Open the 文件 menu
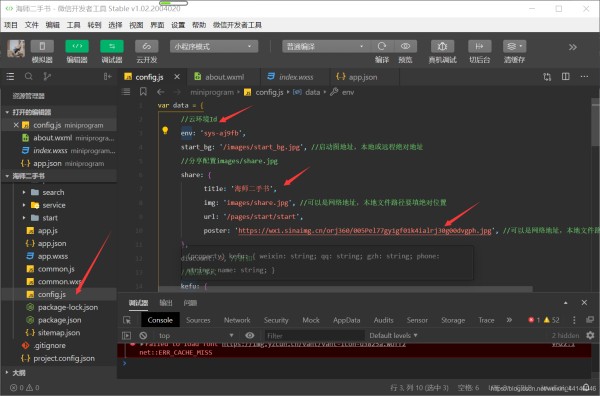Viewport: 600px width, 396px height. 31,25
